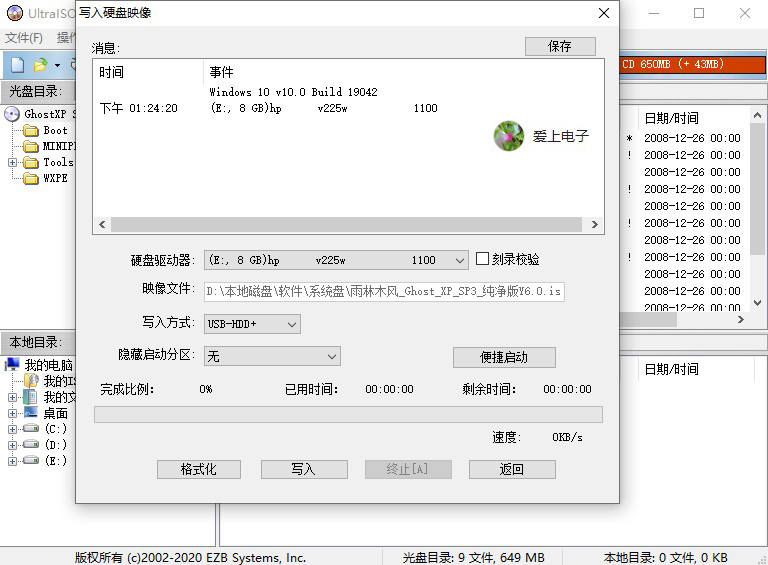Expand the D: drive node
768x565 pixels.
(13, 445)
